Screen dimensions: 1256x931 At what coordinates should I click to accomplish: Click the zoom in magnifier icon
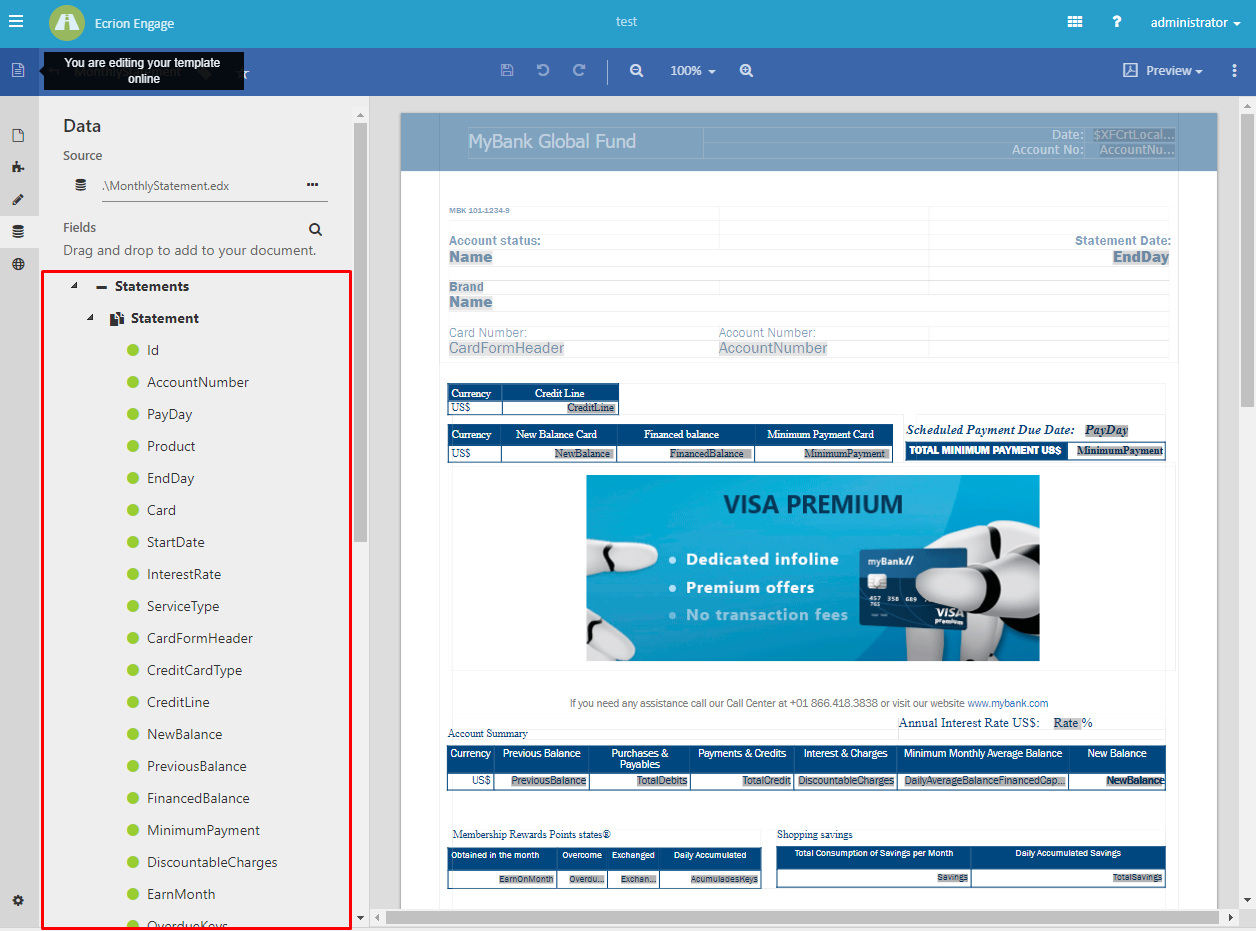click(746, 71)
